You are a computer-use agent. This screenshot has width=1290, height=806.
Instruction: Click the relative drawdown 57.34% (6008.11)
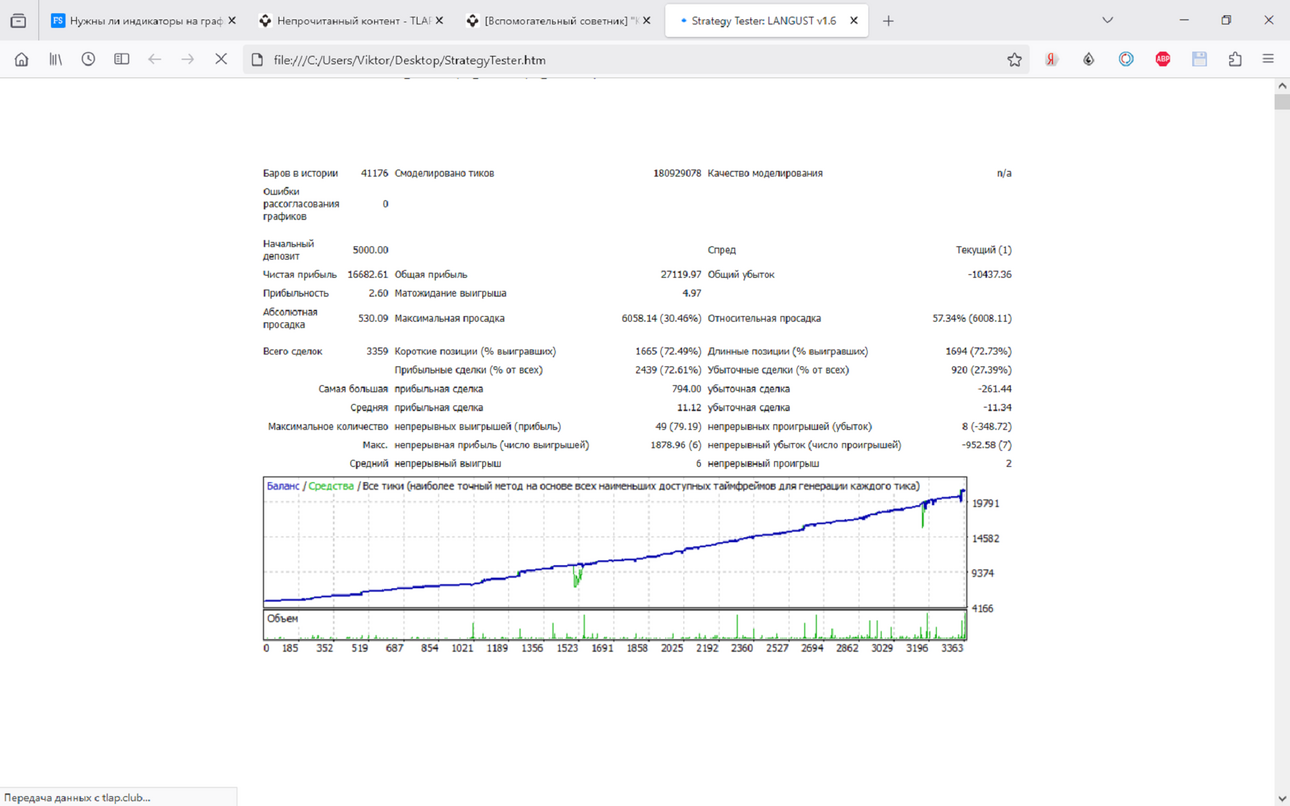(972, 318)
